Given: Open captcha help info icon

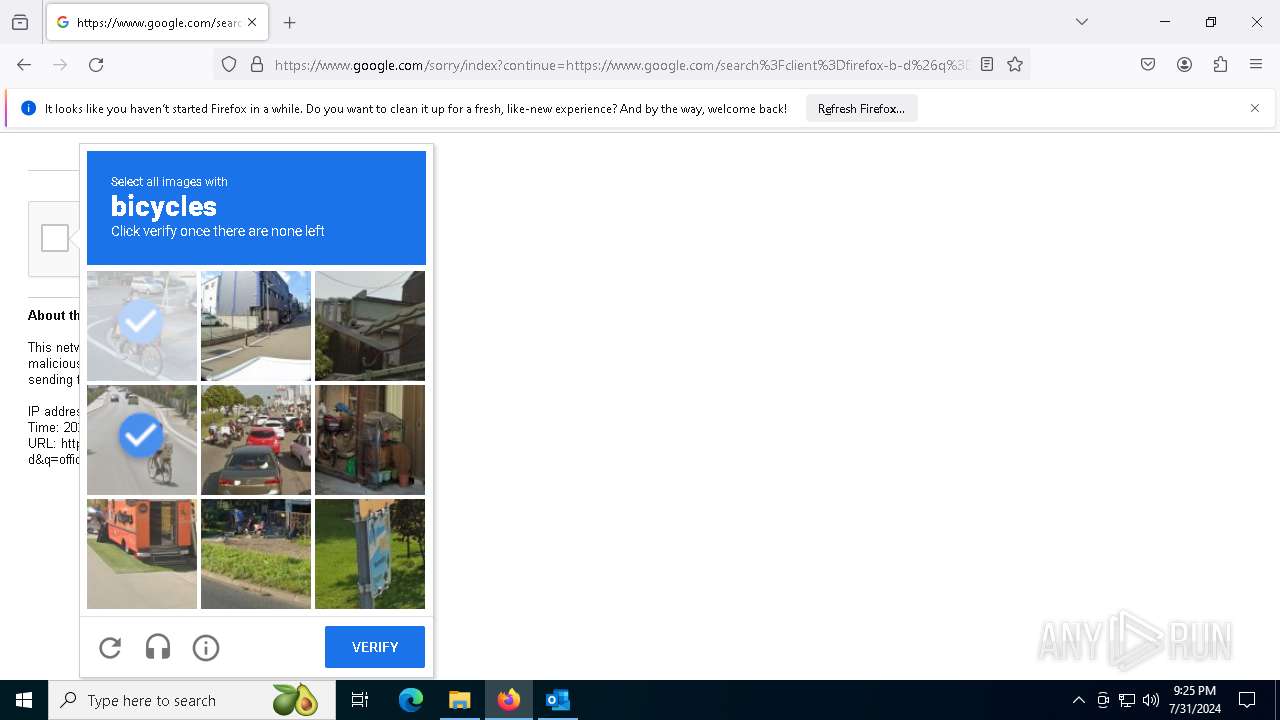Looking at the screenshot, I should [206, 648].
